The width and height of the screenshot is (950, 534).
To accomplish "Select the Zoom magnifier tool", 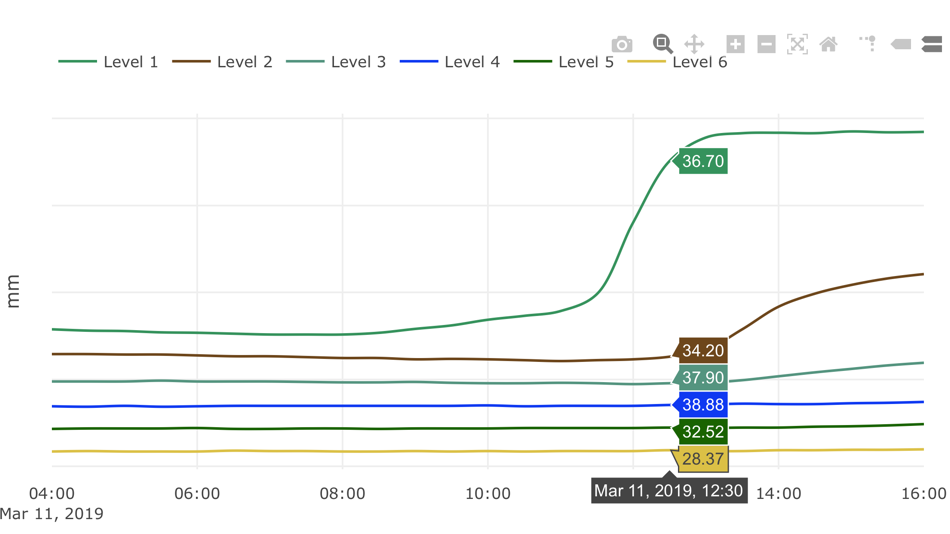I will [x=663, y=44].
